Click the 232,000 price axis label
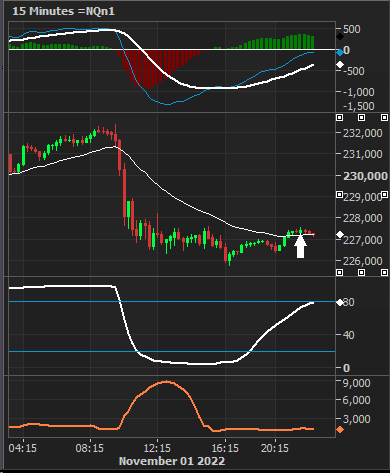The image size is (390, 473). [363, 133]
